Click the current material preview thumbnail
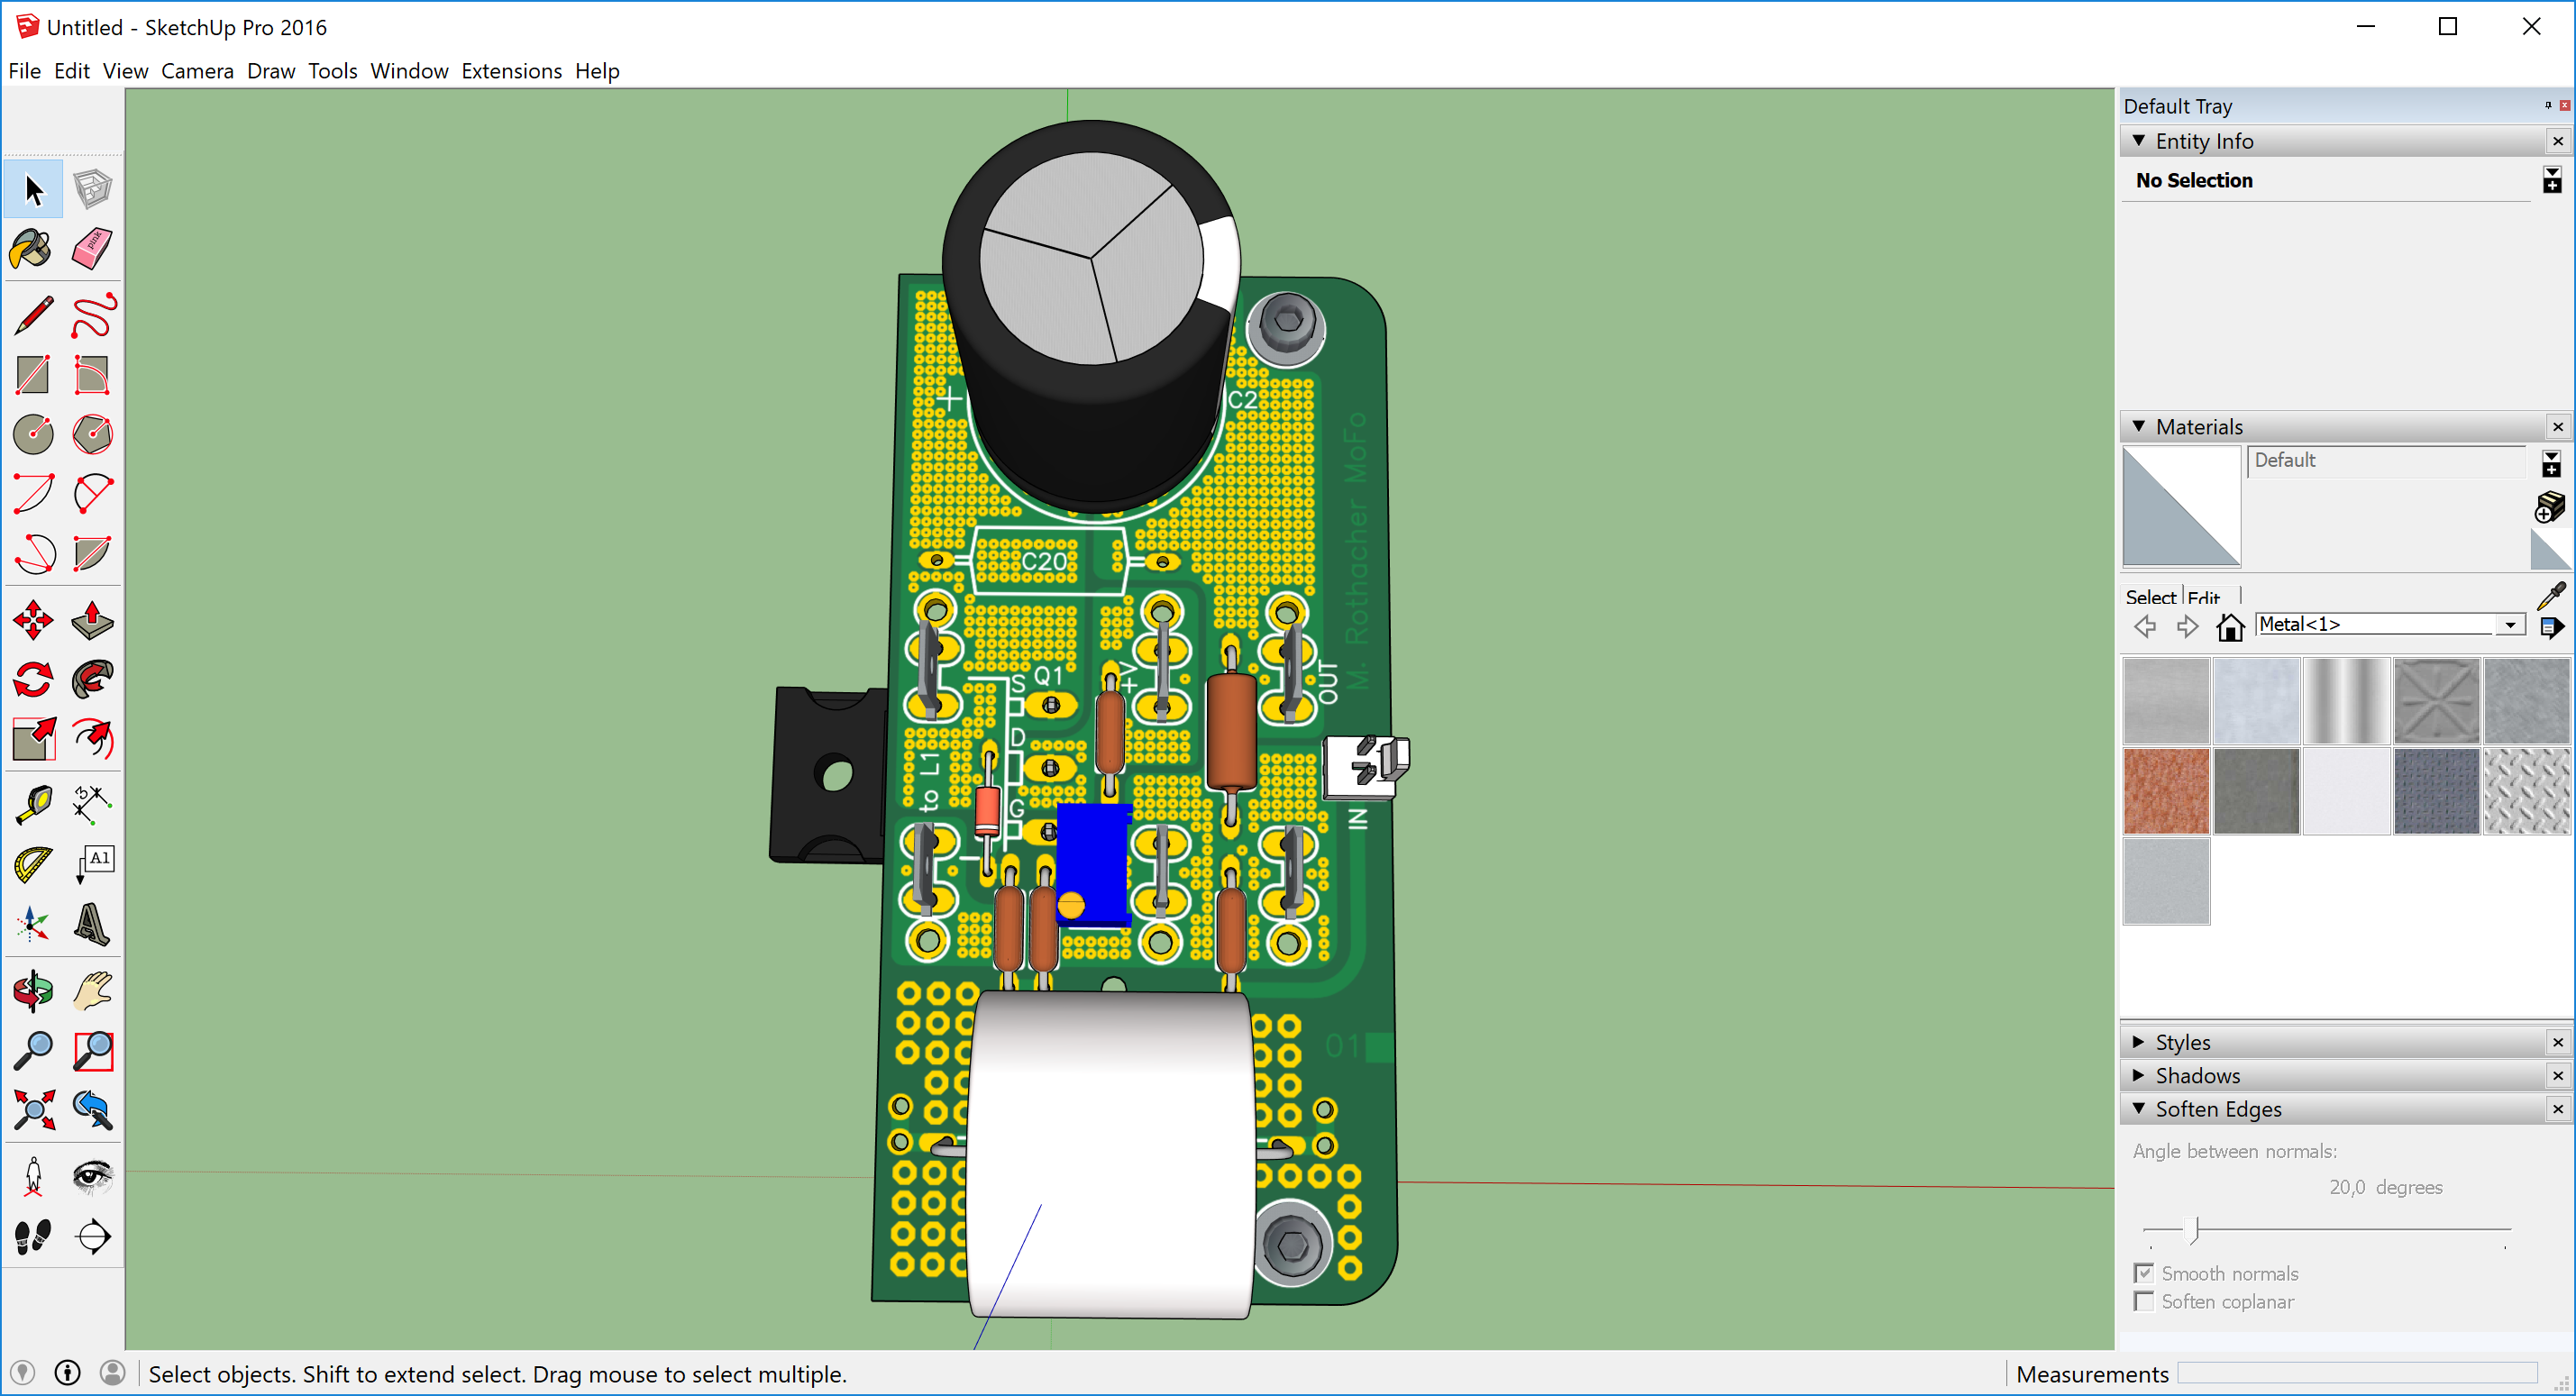 pyautogui.click(x=2181, y=506)
